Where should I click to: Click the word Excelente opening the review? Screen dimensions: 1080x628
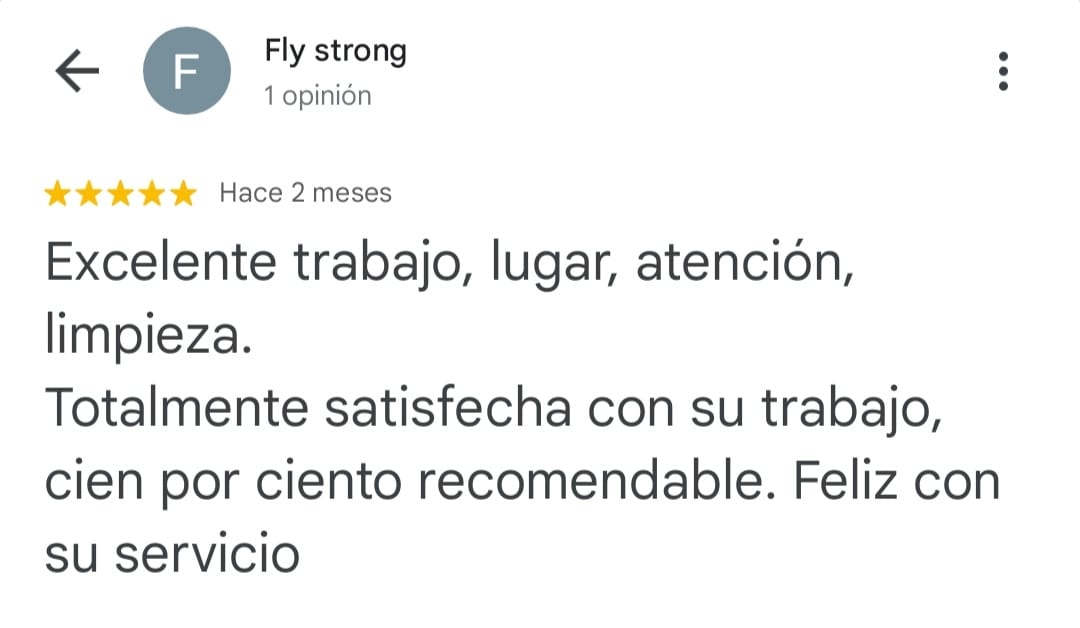(160, 262)
